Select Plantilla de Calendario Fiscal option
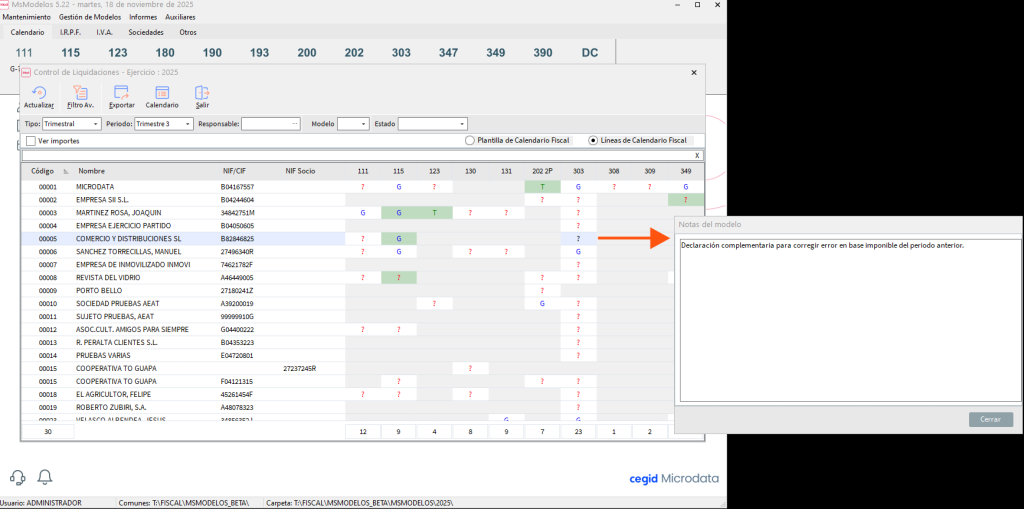Viewport: 1024px width, 509px height. [x=470, y=141]
